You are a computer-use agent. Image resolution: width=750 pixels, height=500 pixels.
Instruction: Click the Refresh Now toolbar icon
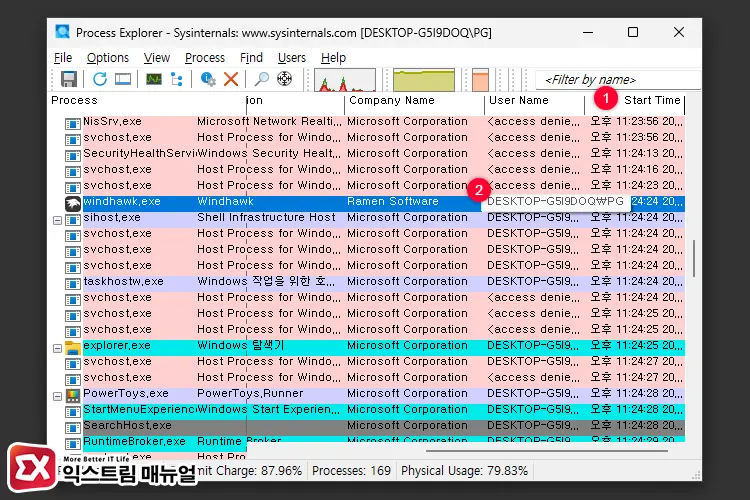99,79
